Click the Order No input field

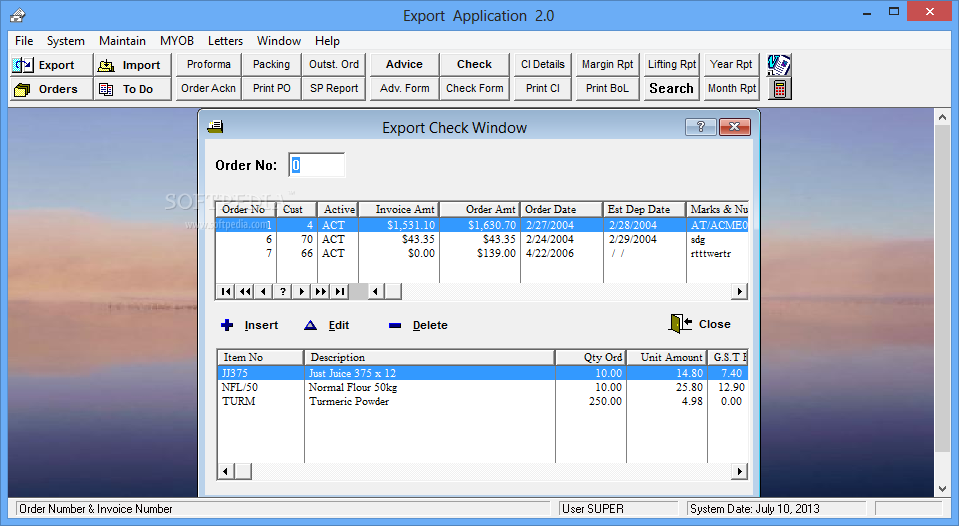pos(317,165)
